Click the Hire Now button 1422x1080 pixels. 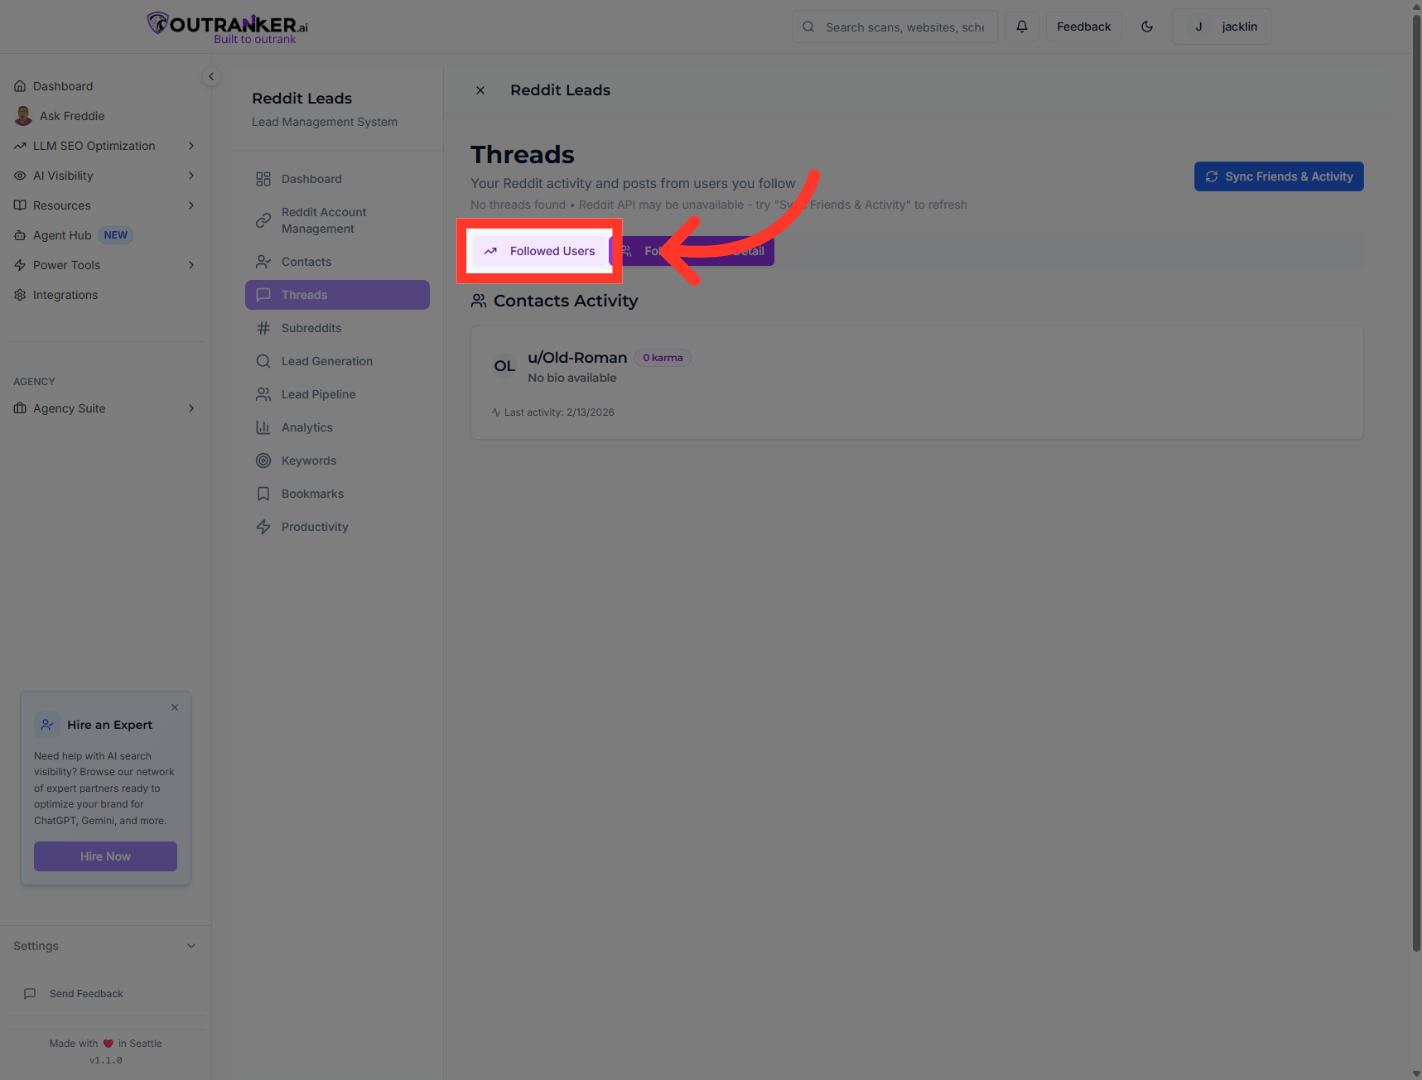point(106,856)
